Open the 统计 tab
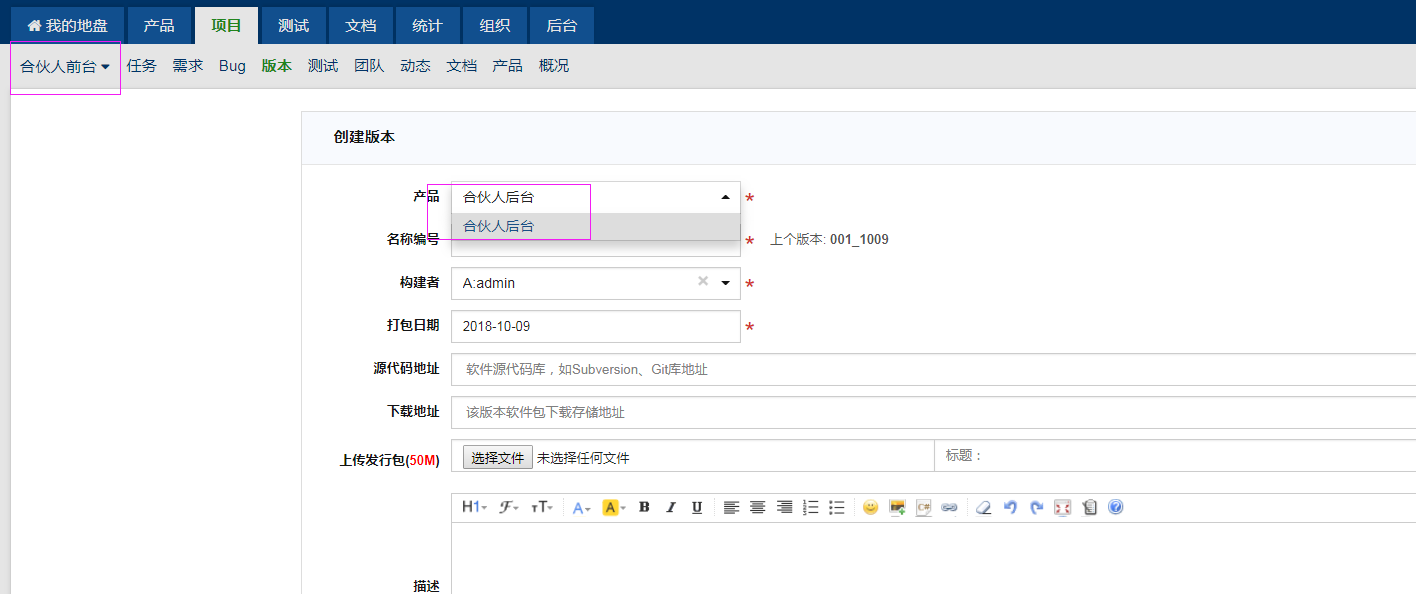The image size is (1416, 594). 427,25
